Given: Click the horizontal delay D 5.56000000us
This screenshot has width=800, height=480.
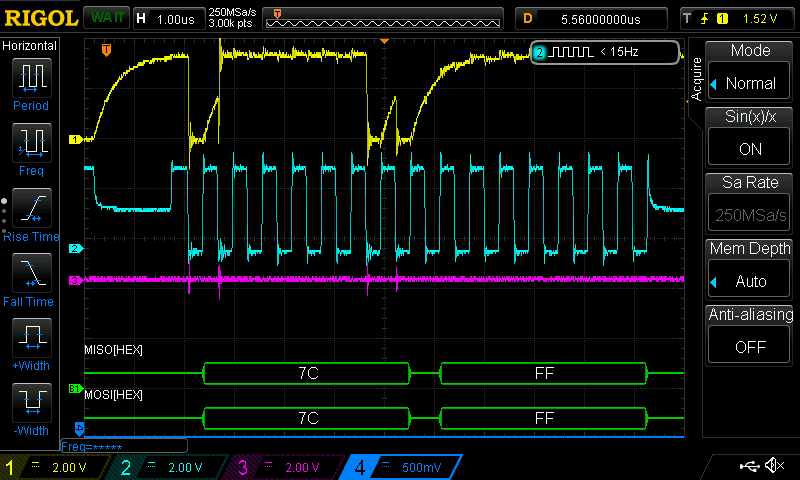Looking at the screenshot, I should [x=591, y=19].
